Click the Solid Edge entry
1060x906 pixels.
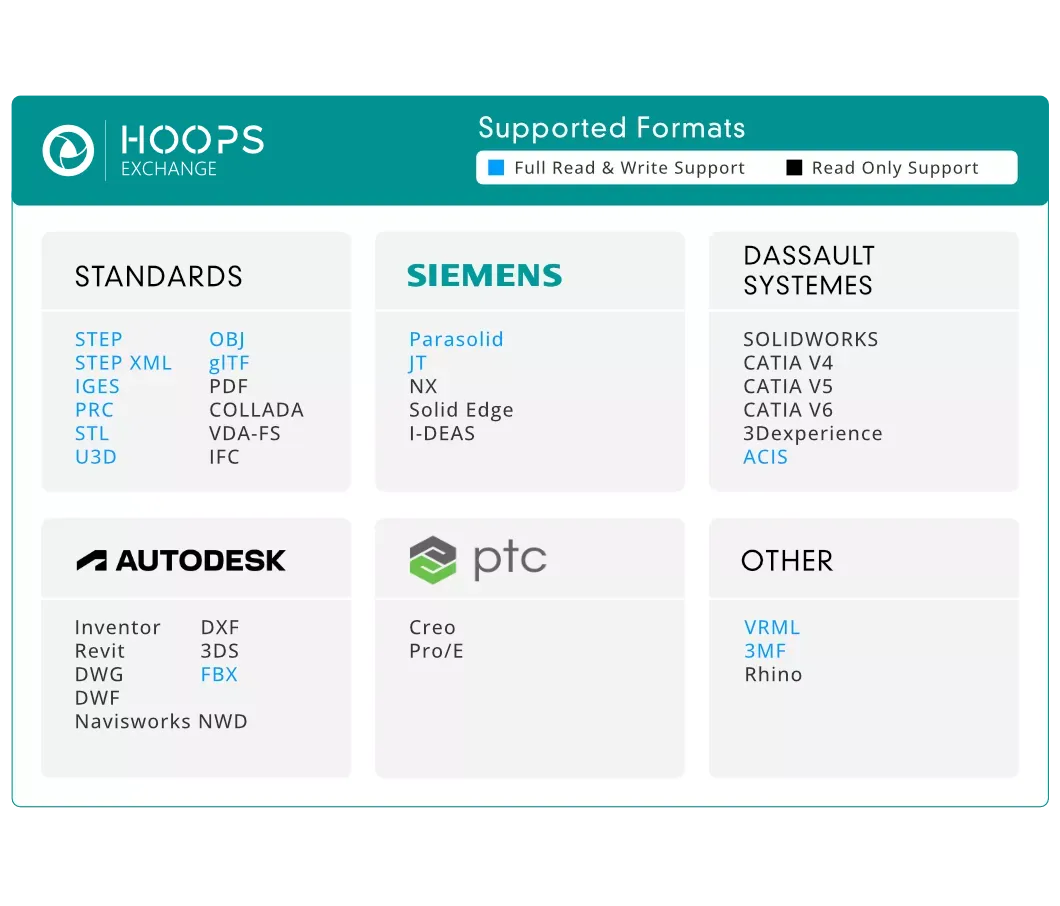pyautogui.click(x=461, y=410)
